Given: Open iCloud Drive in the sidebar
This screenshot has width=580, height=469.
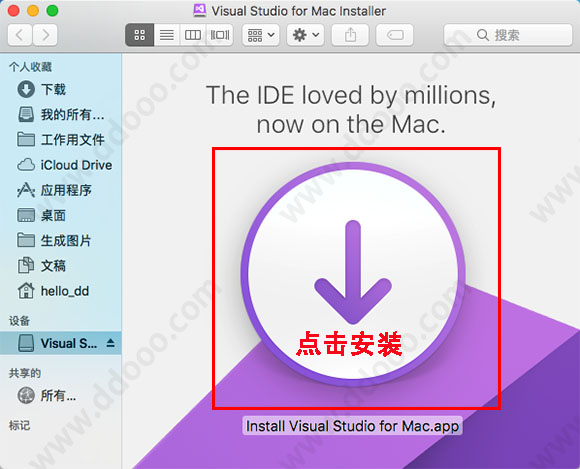Looking at the screenshot, I should [61, 165].
